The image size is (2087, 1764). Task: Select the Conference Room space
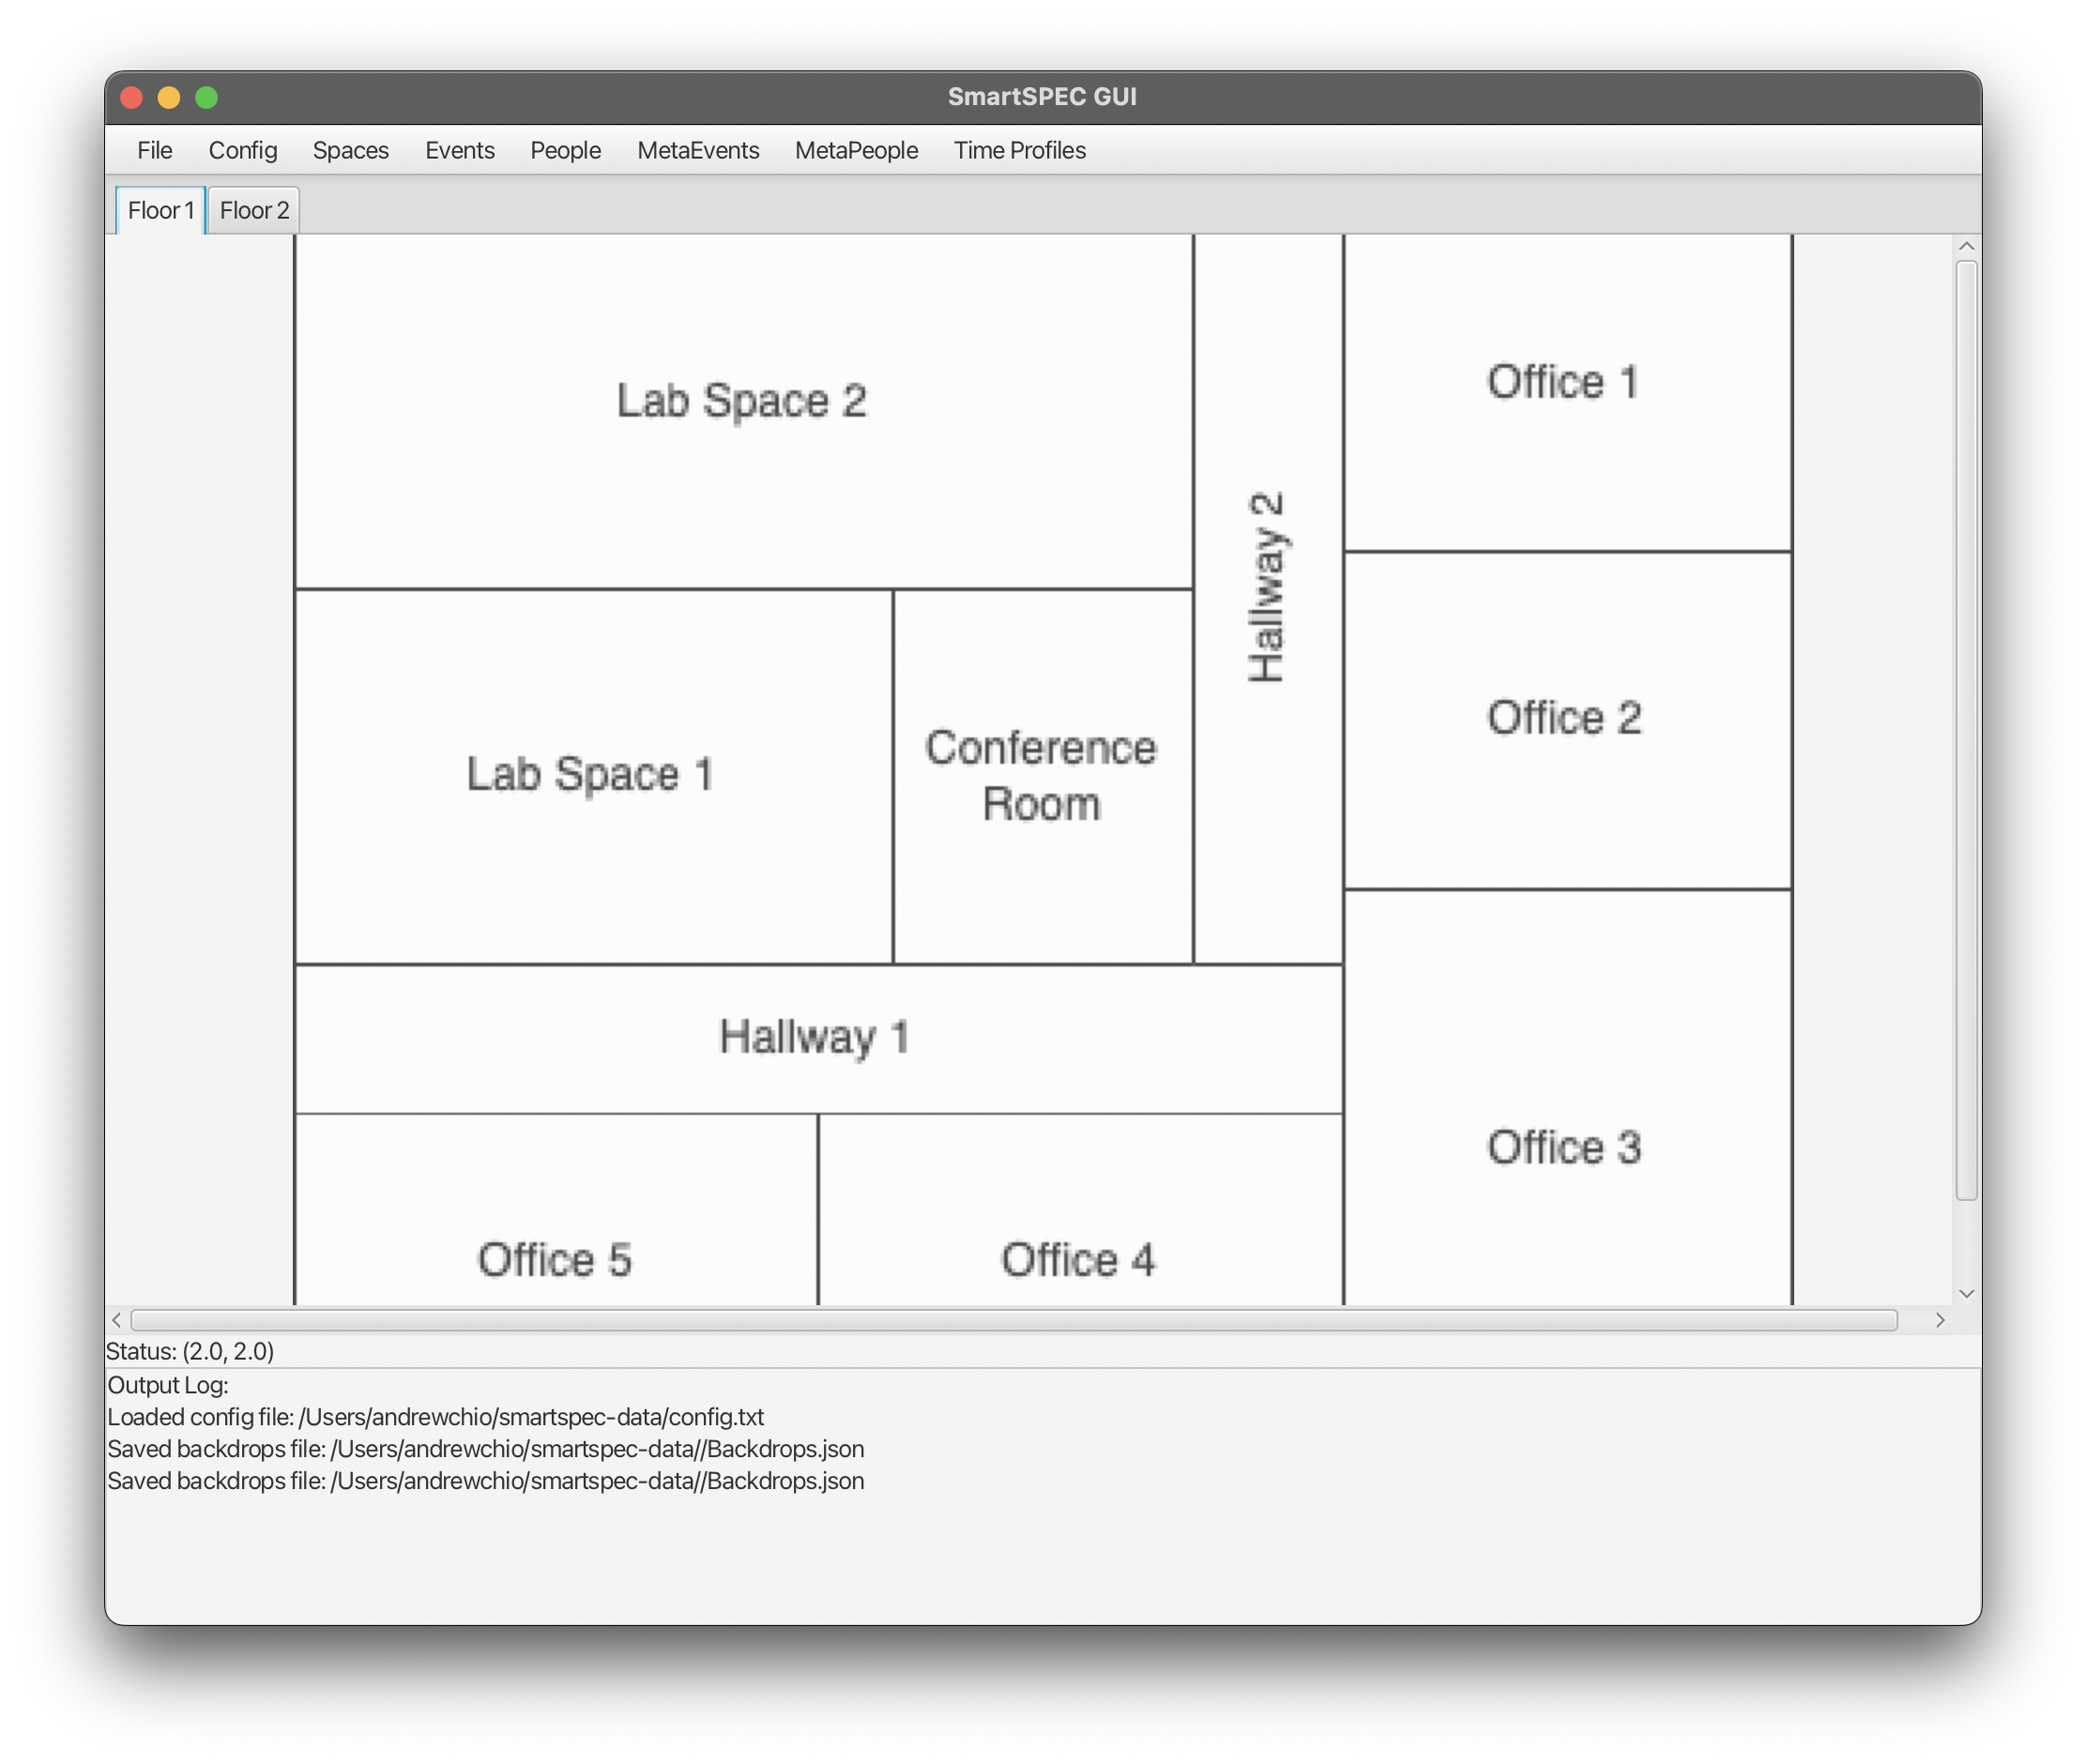point(1042,776)
